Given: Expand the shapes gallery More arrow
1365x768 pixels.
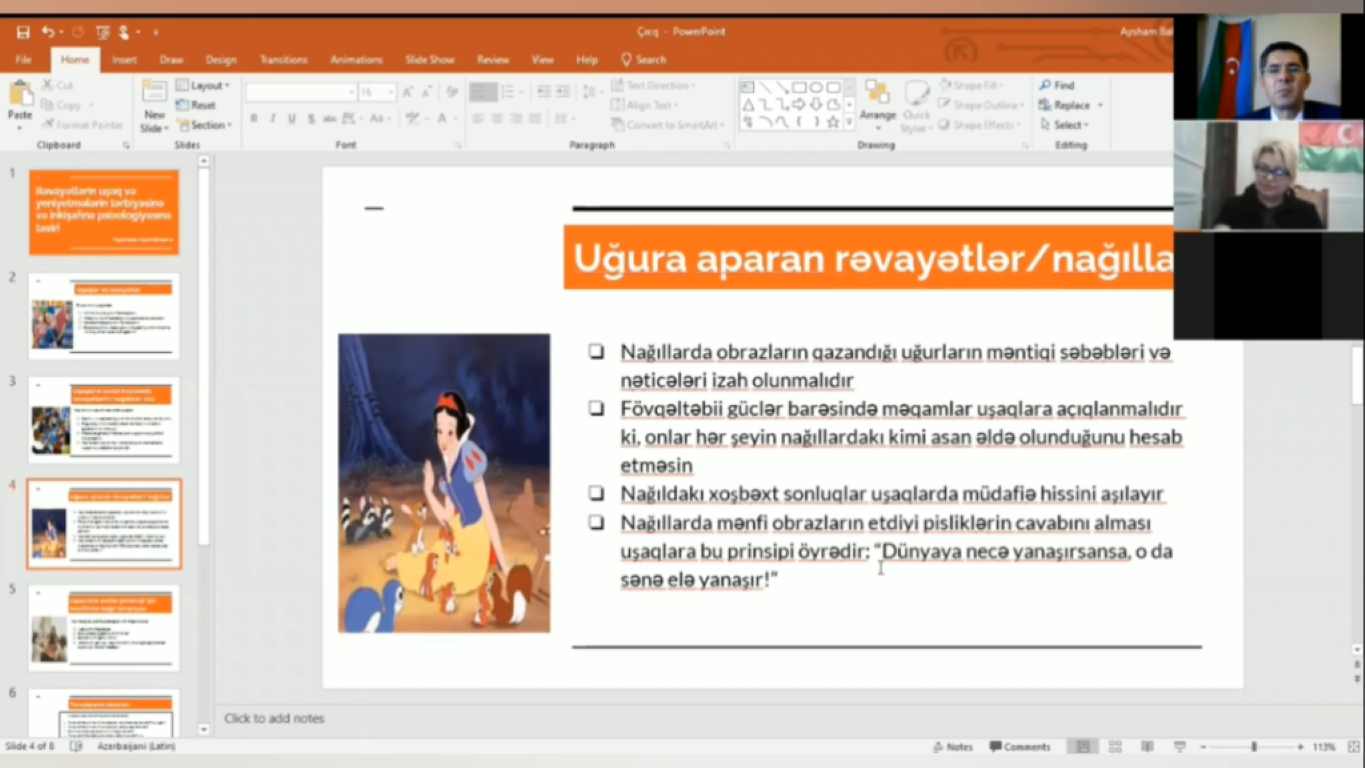Looking at the screenshot, I should tap(850, 123).
